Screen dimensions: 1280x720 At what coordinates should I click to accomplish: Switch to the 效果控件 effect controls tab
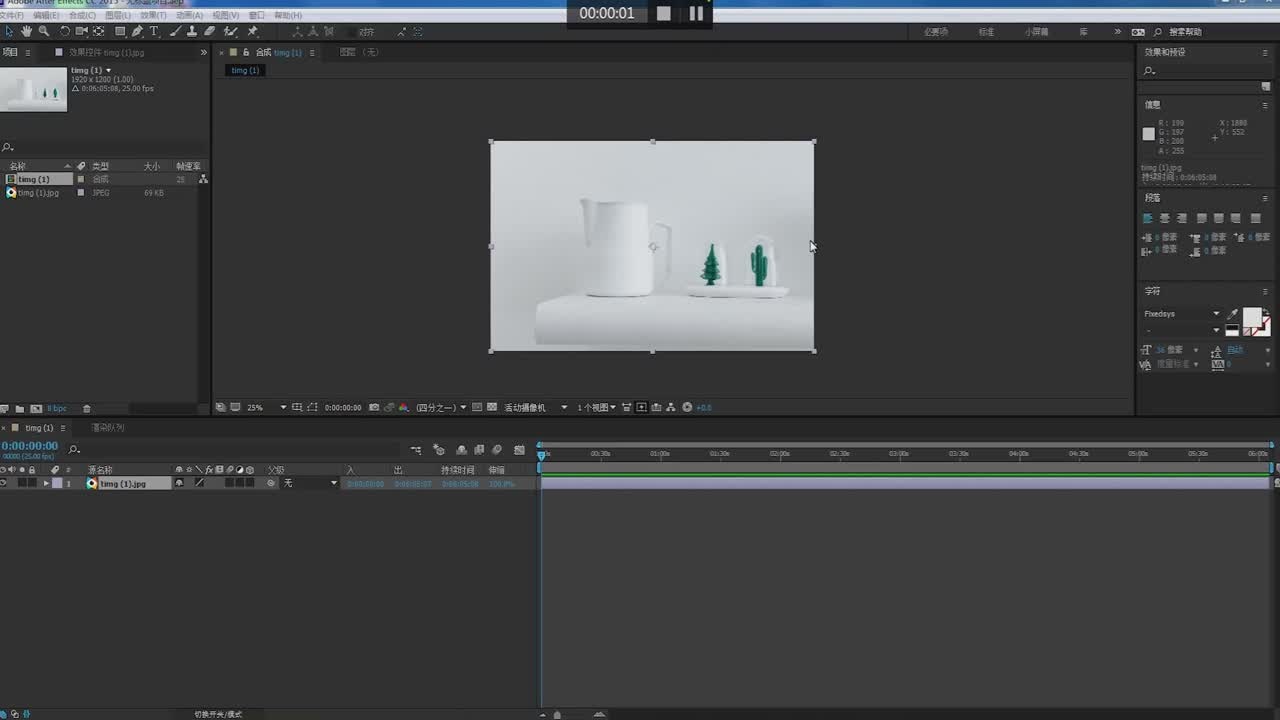(x=105, y=52)
